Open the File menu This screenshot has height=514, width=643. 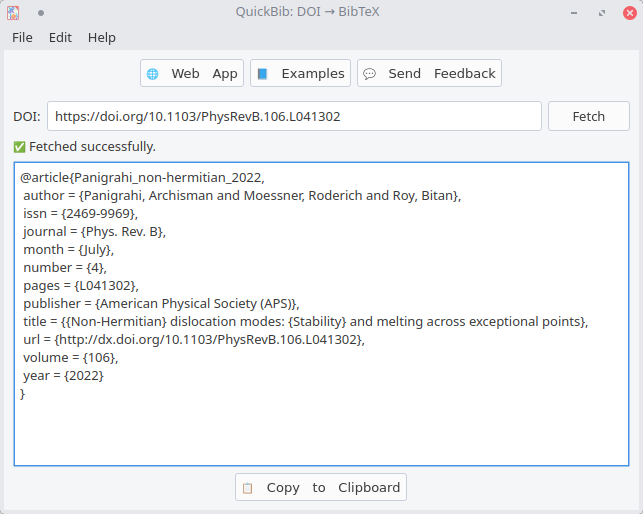(22, 38)
